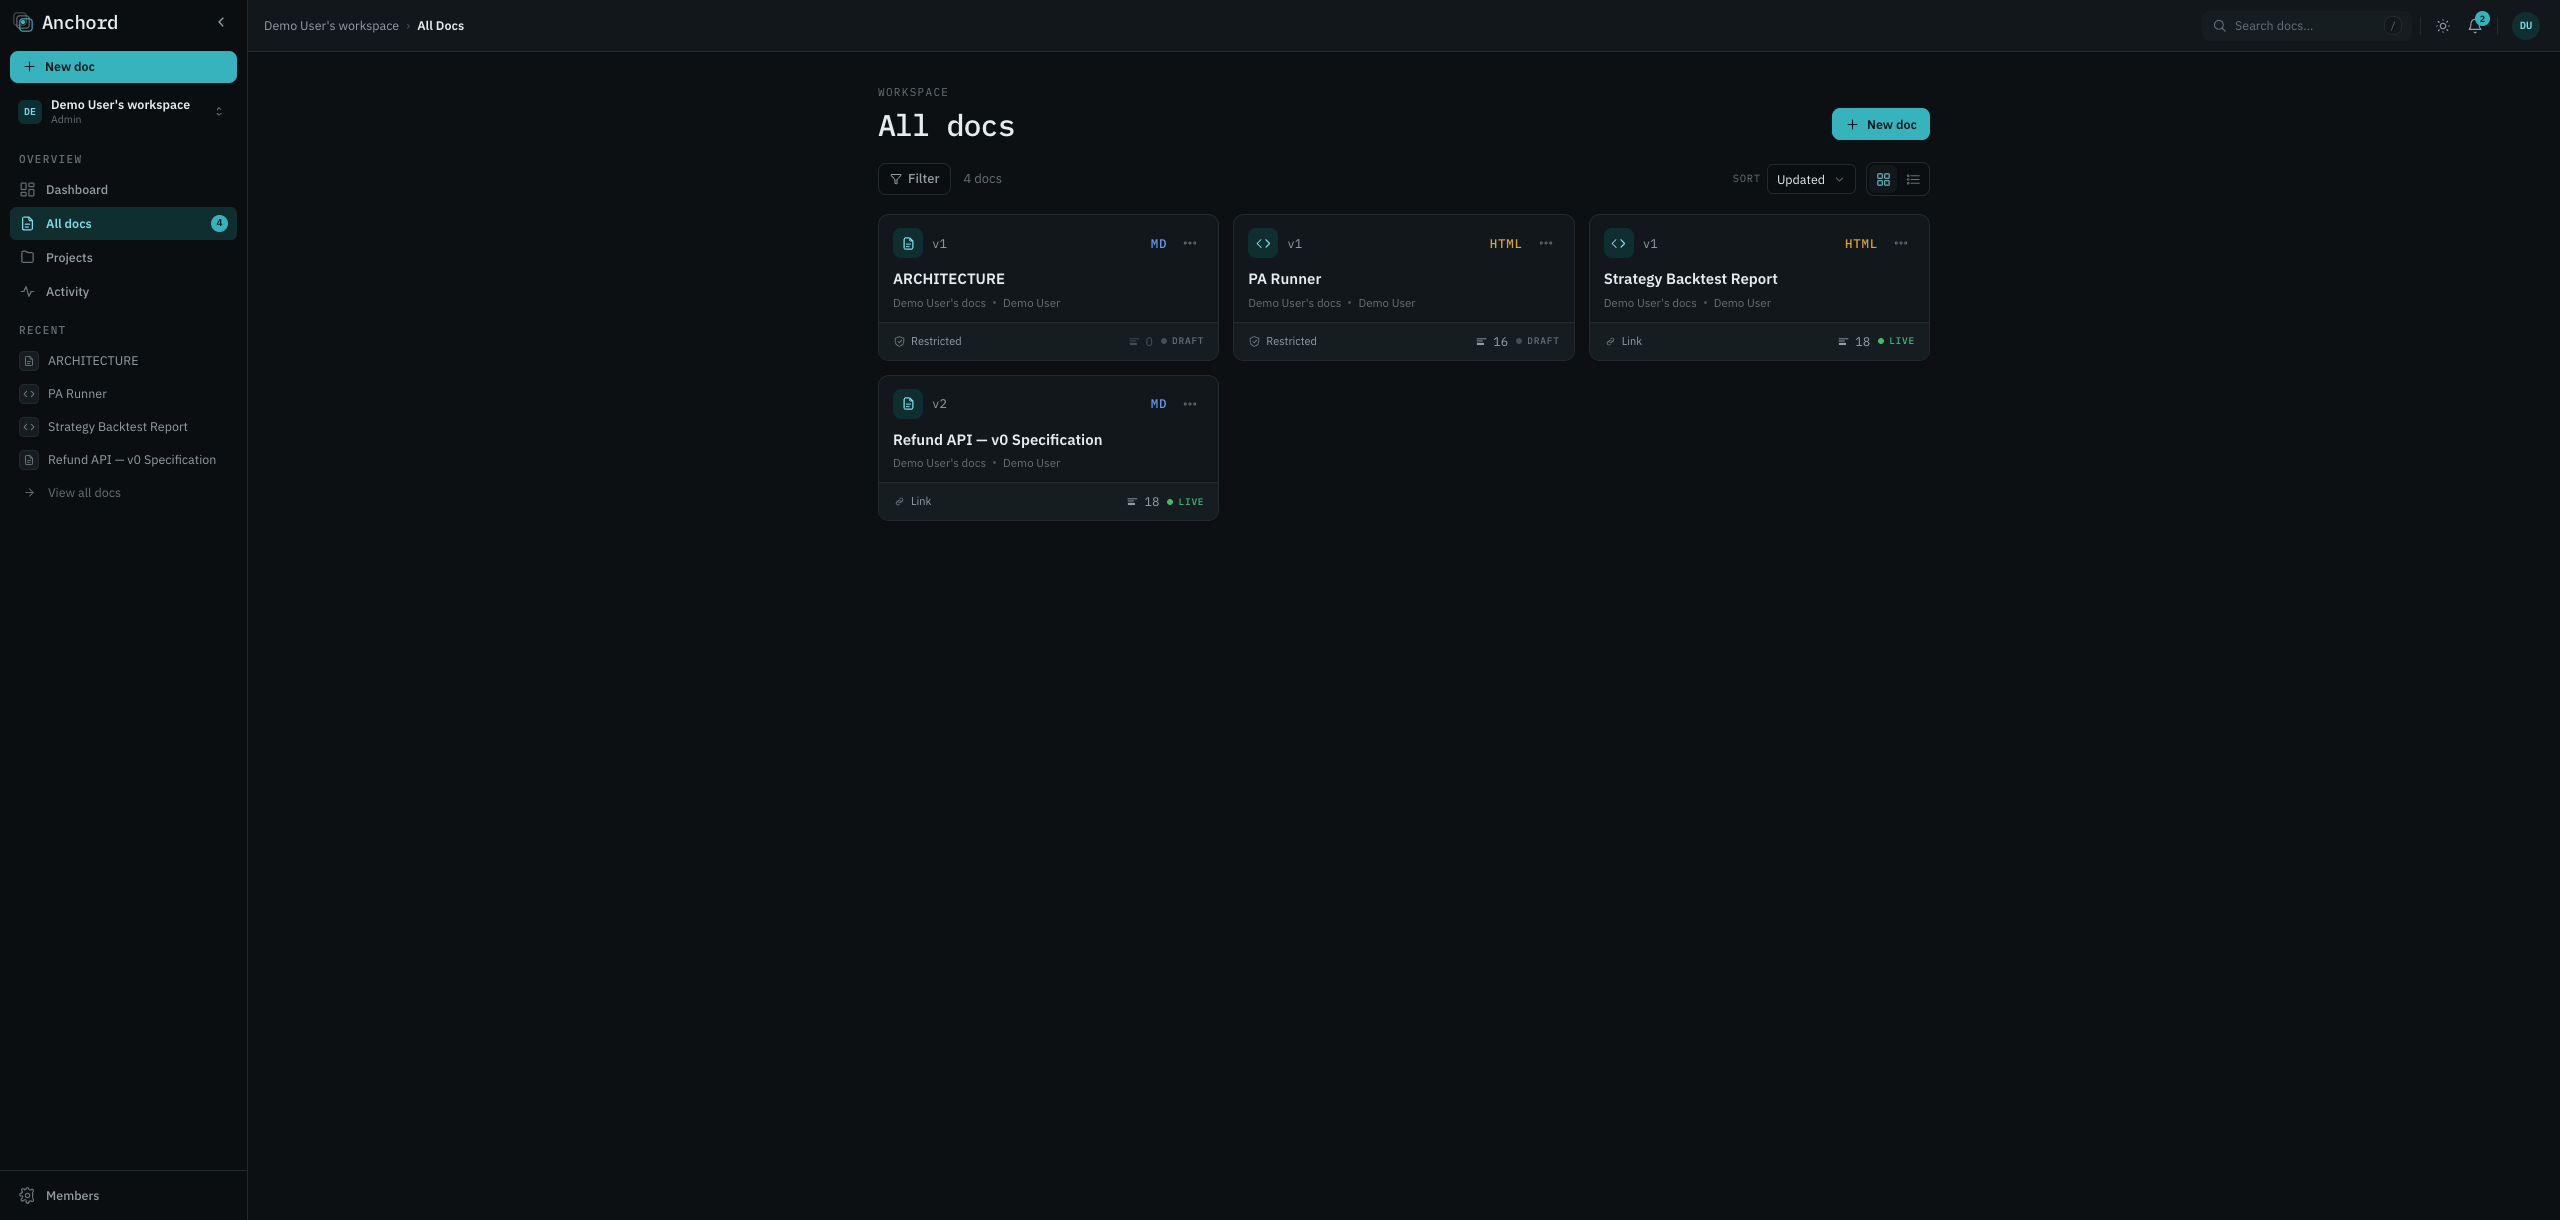Click the 4 docs count text
Screen dimensions: 2560x1220
tap(982, 179)
